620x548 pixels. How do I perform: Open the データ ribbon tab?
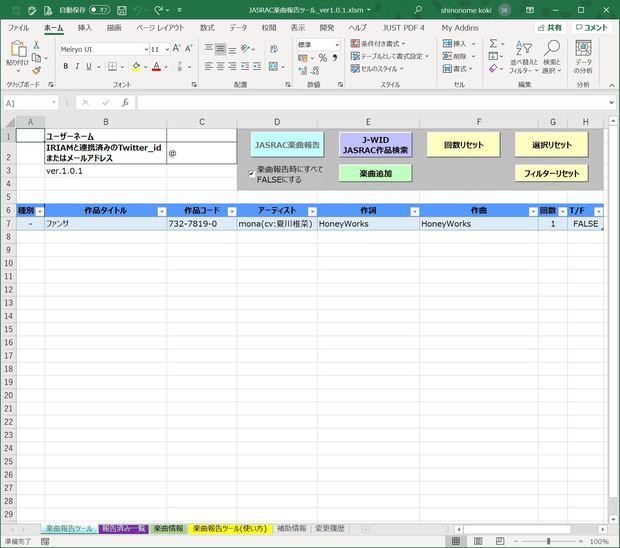[x=238, y=28]
